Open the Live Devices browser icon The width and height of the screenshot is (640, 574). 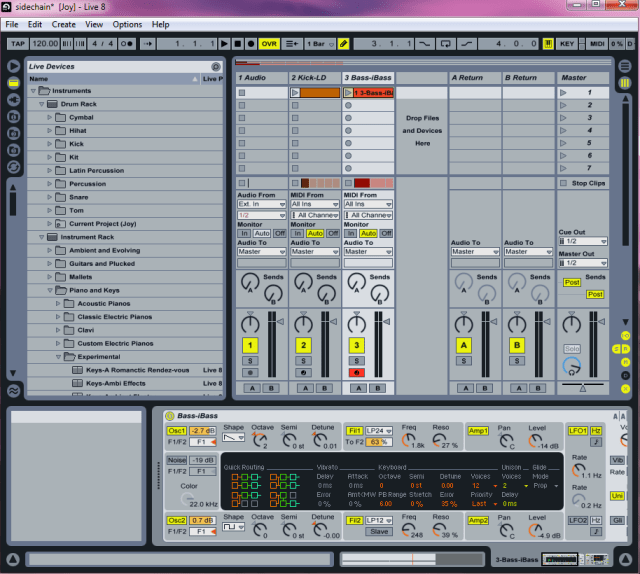pos(13,66)
